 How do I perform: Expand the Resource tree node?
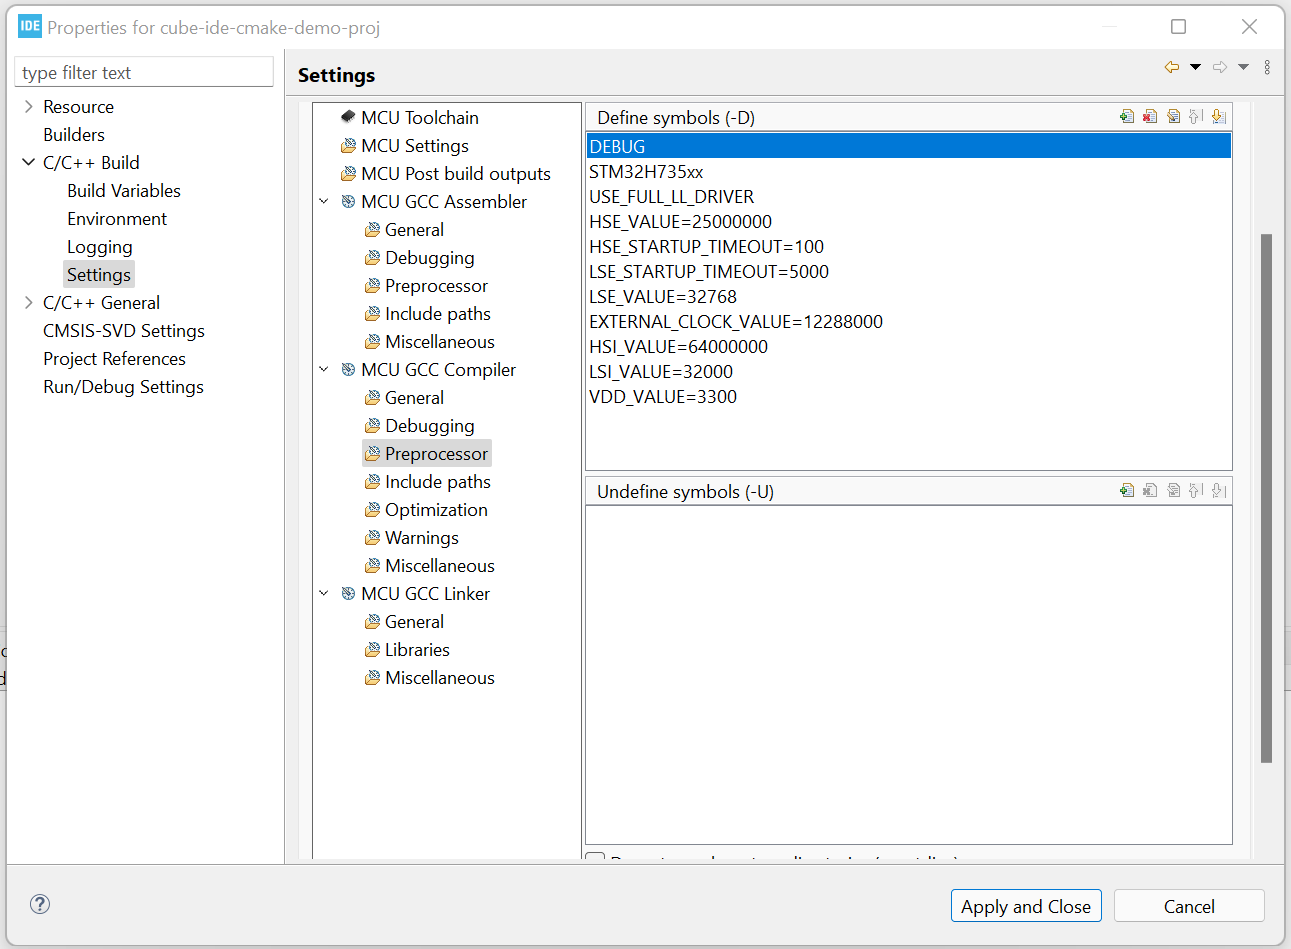coord(28,106)
